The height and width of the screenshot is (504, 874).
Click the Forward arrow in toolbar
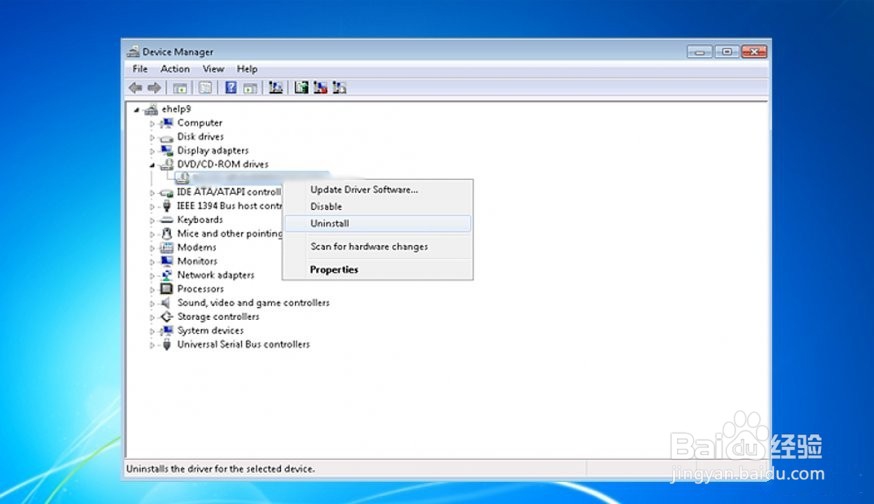click(154, 88)
